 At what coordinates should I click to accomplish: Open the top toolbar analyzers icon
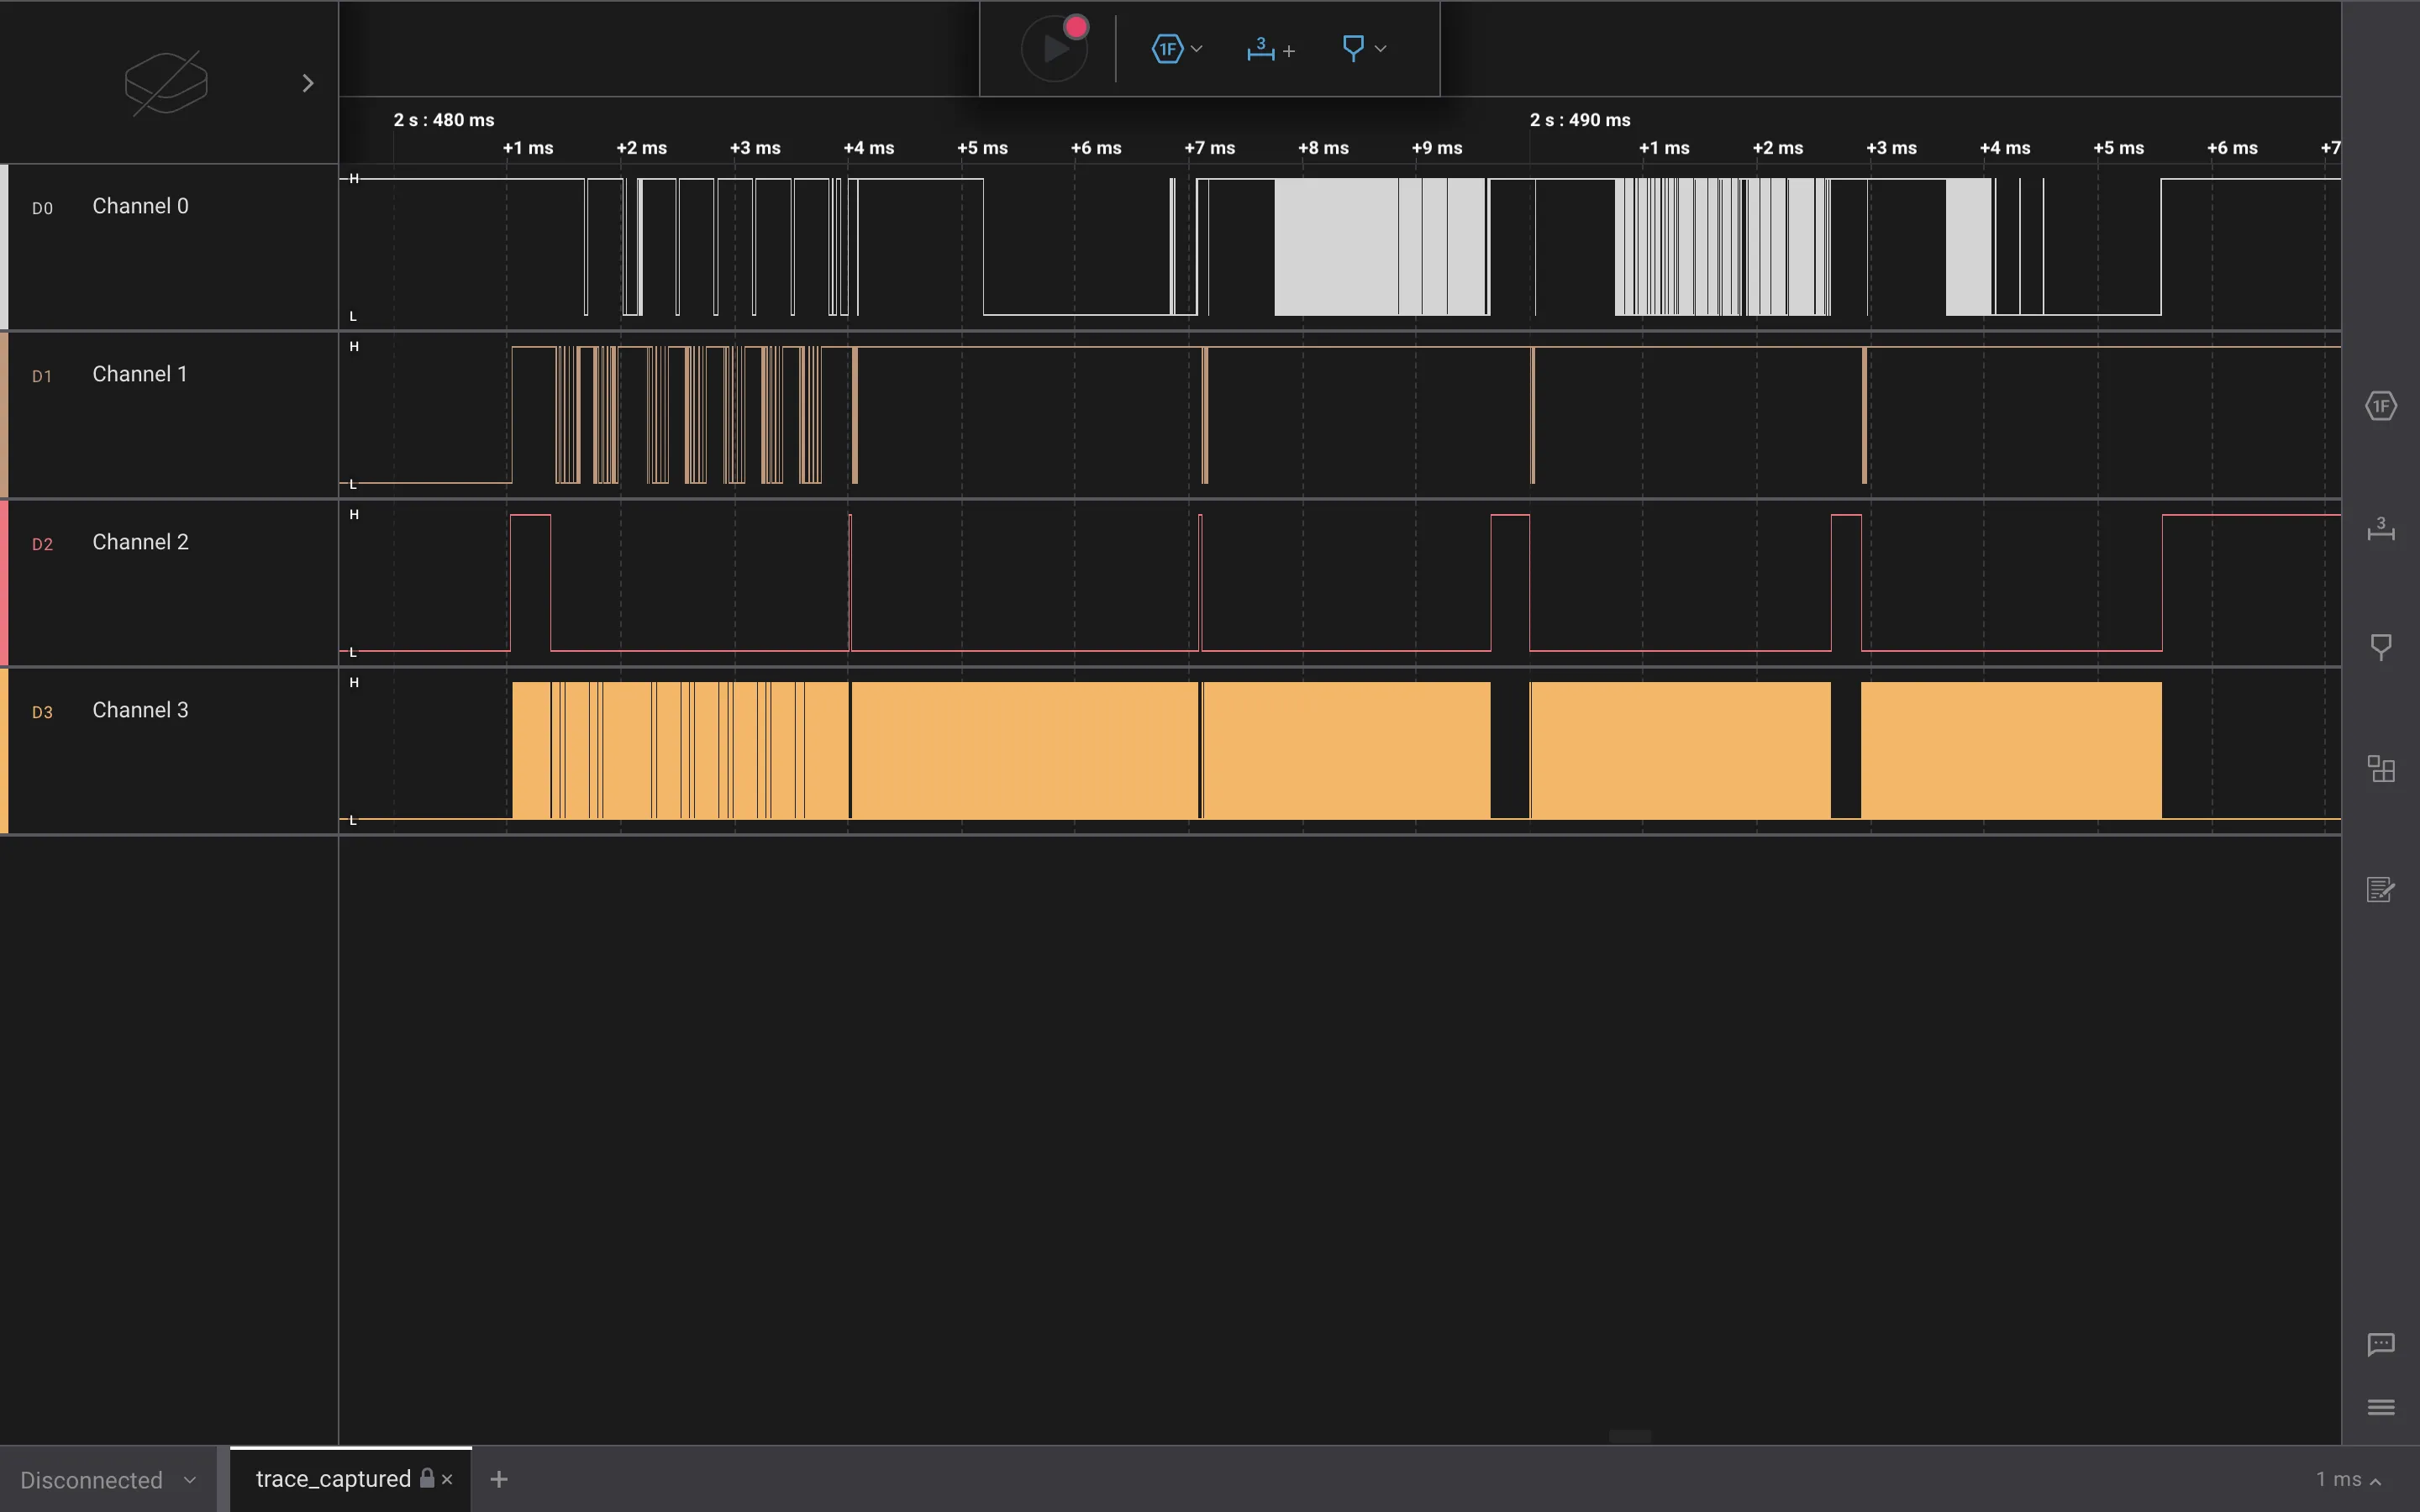tap(1167, 48)
